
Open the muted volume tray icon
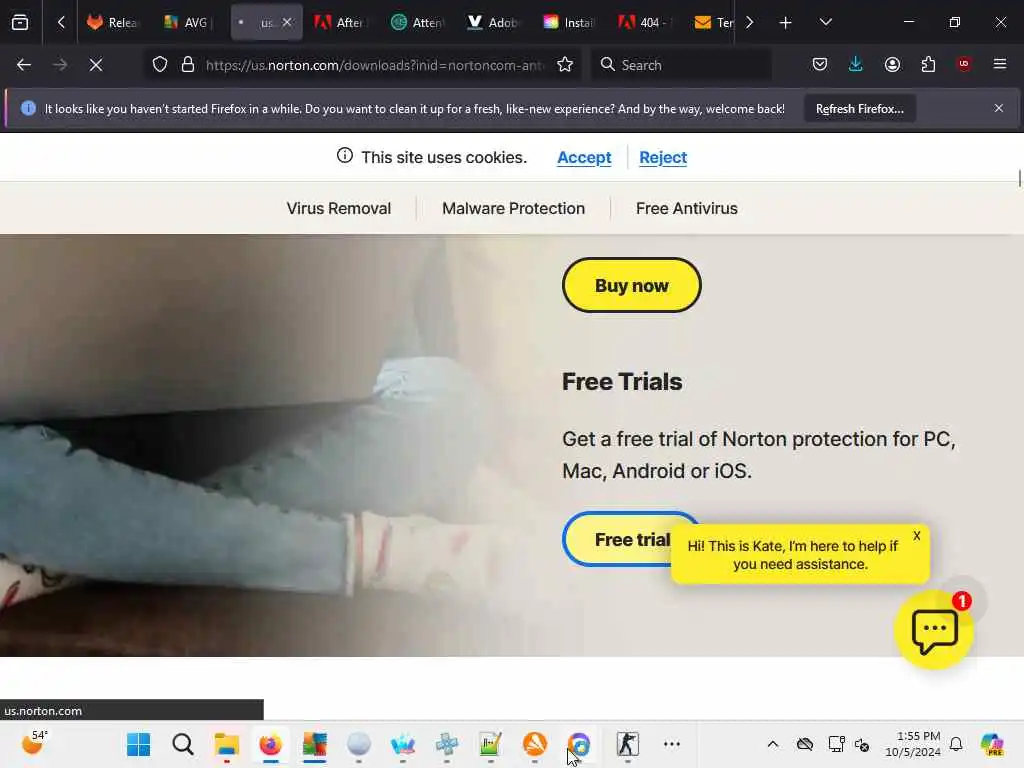[861, 744]
